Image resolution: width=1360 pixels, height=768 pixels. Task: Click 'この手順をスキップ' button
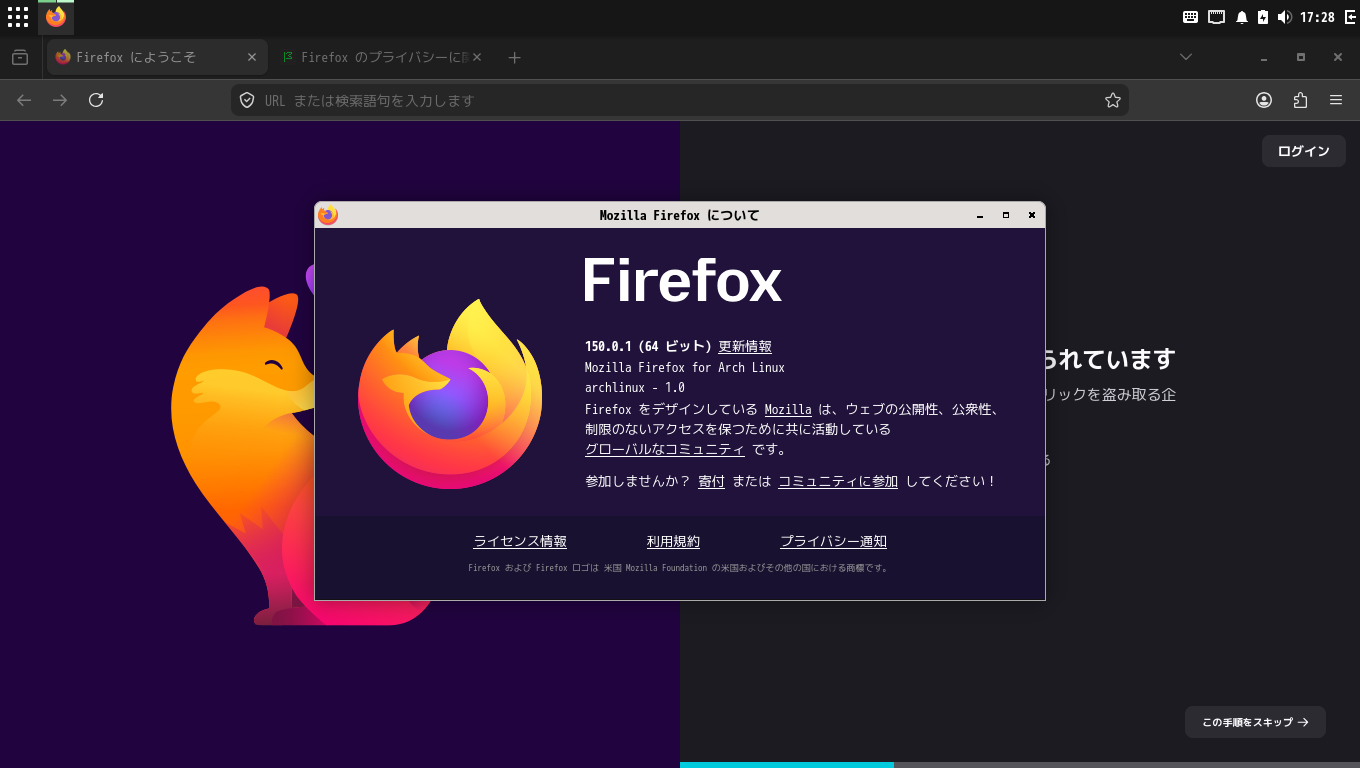point(1255,722)
